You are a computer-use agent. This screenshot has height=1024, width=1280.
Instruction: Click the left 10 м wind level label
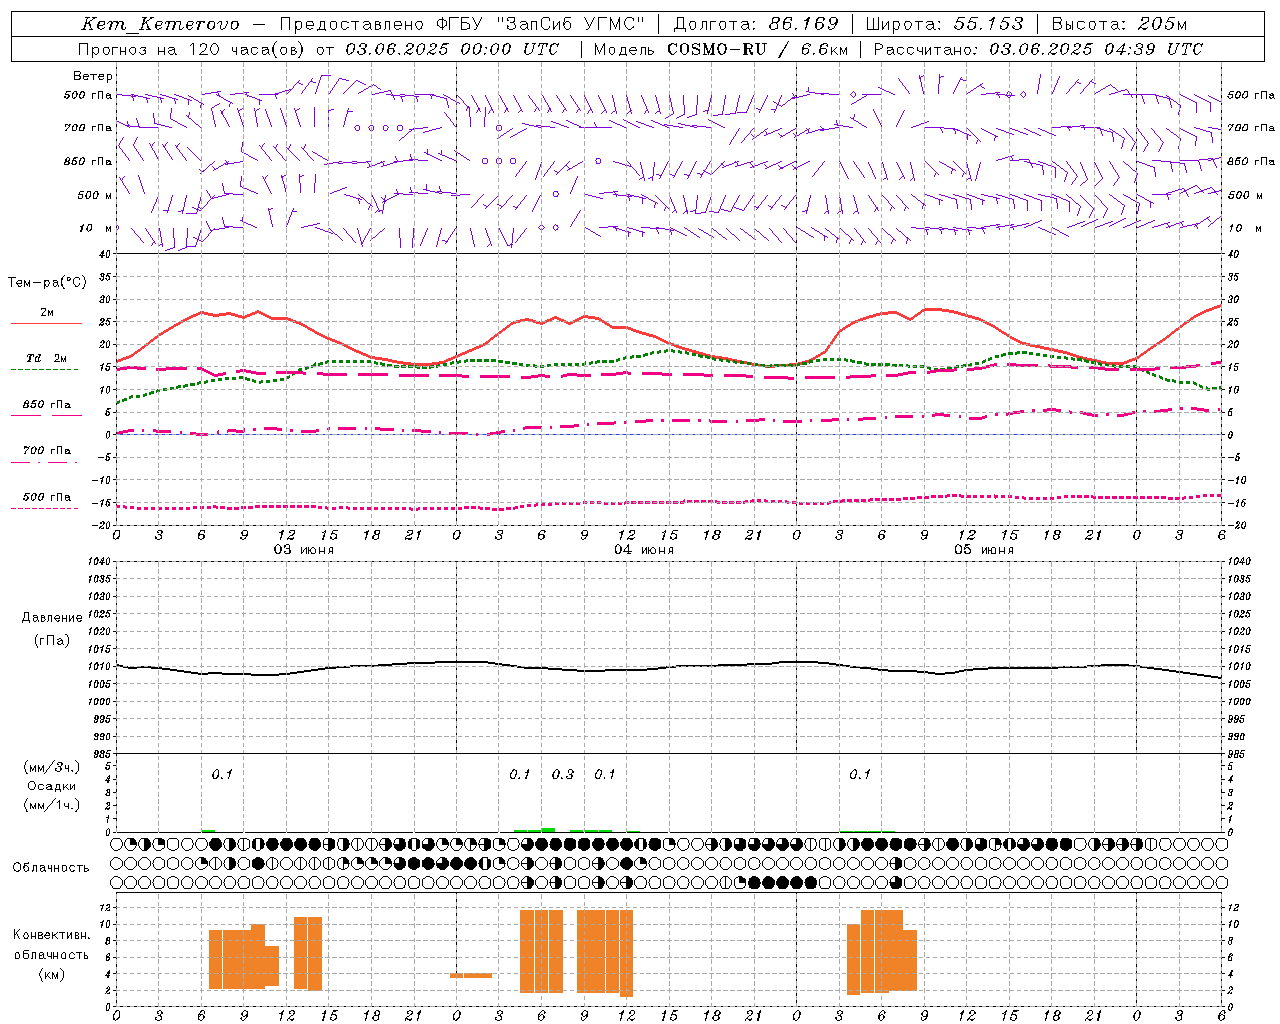[96, 228]
